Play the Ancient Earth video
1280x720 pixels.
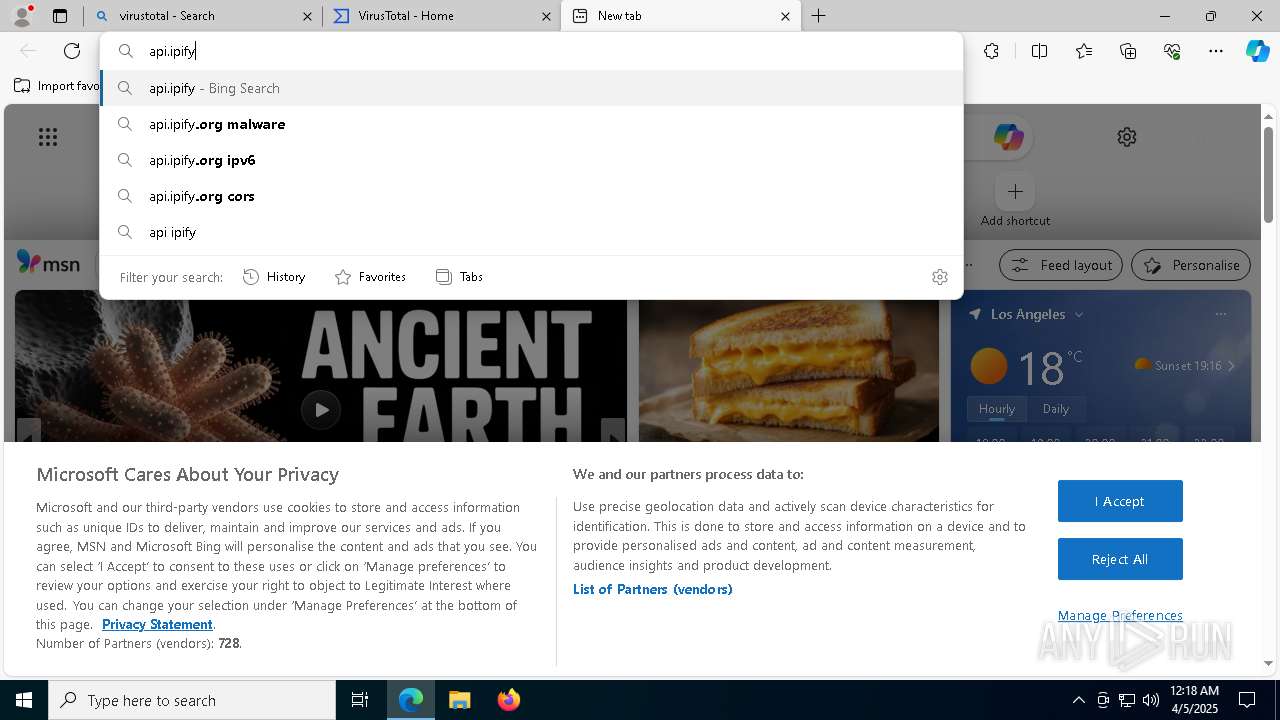[x=321, y=409]
